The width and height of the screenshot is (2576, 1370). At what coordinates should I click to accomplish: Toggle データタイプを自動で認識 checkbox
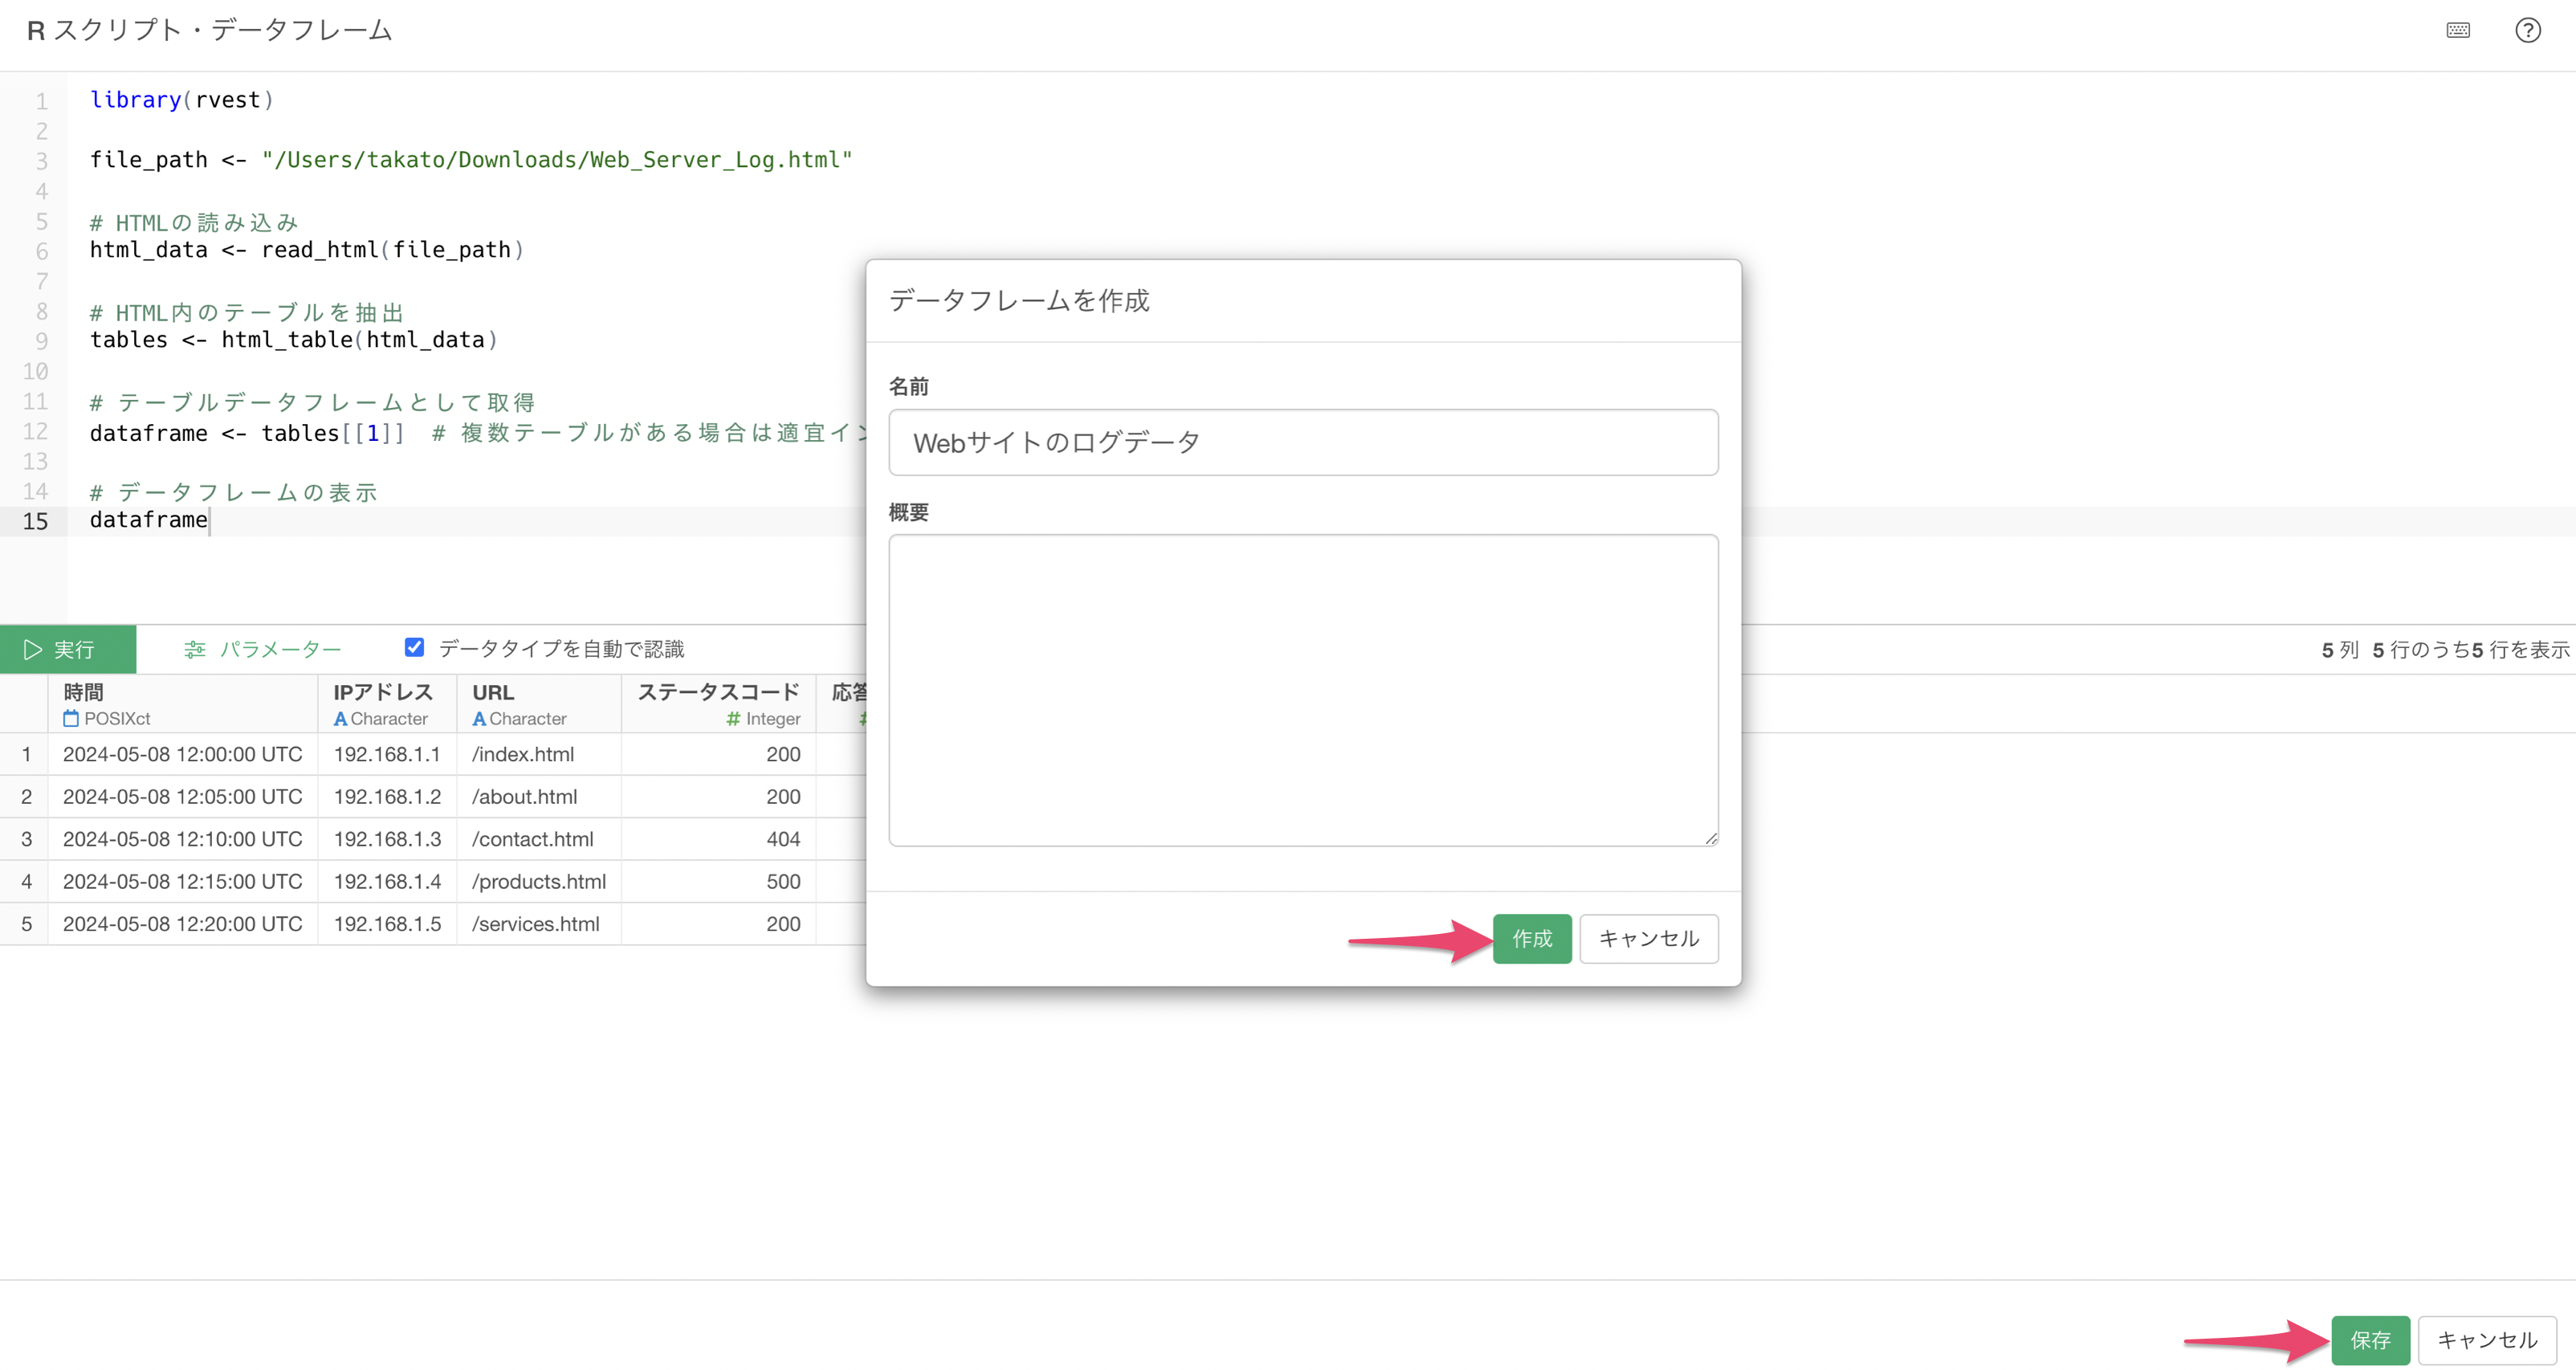point(414,648)
